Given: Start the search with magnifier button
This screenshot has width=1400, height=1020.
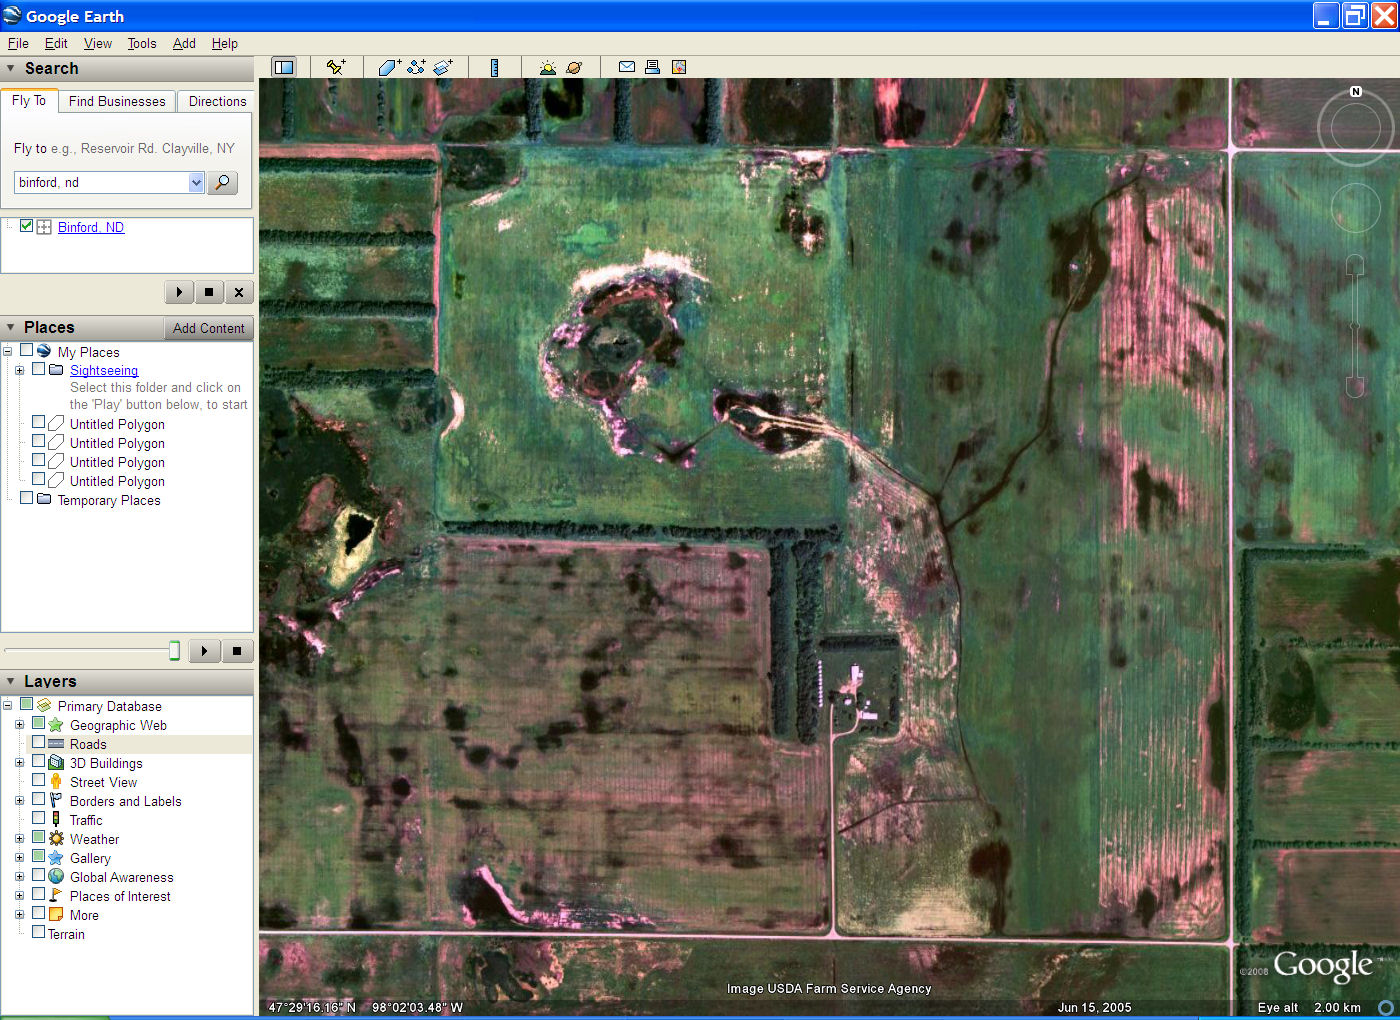Looking at the screenshot, I should pyautogui.click(x=222, y=182).
